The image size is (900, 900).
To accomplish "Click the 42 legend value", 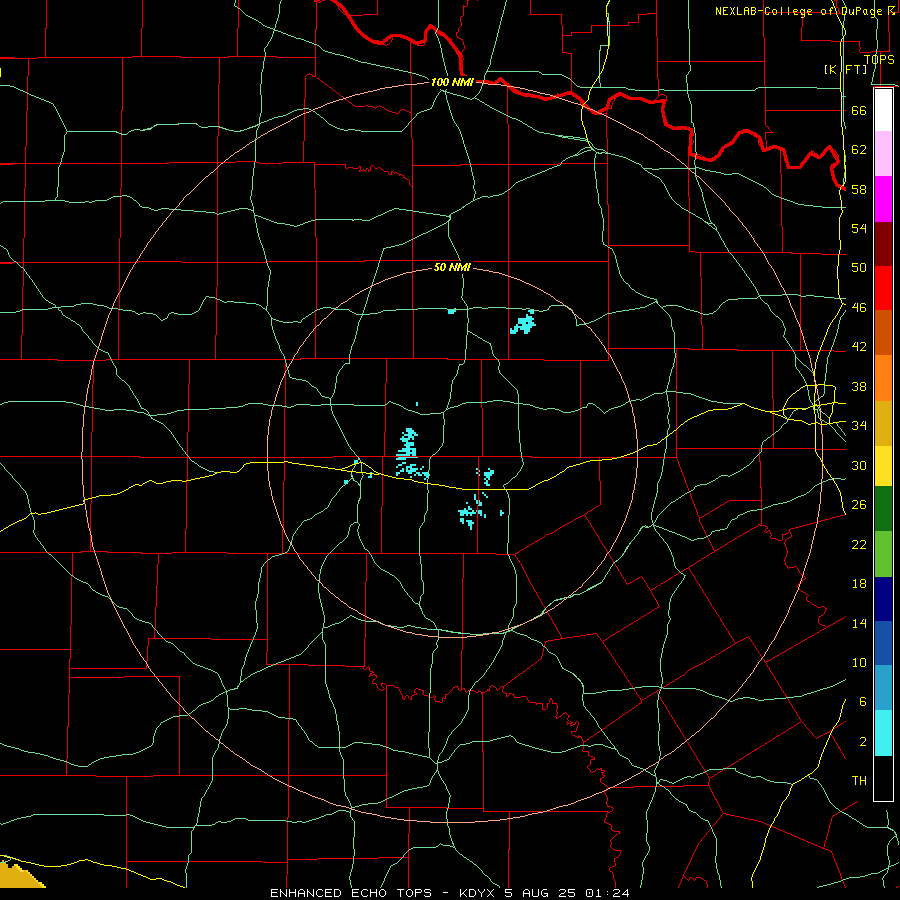I will click(859, 347).
